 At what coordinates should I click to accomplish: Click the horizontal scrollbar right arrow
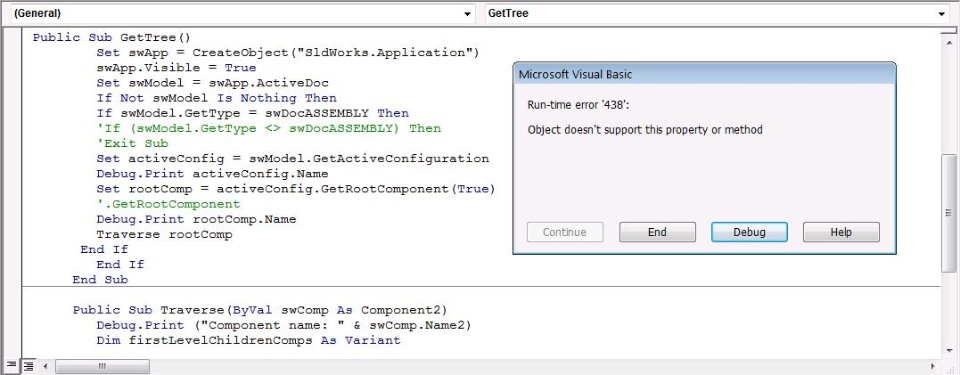pos(932,366)
